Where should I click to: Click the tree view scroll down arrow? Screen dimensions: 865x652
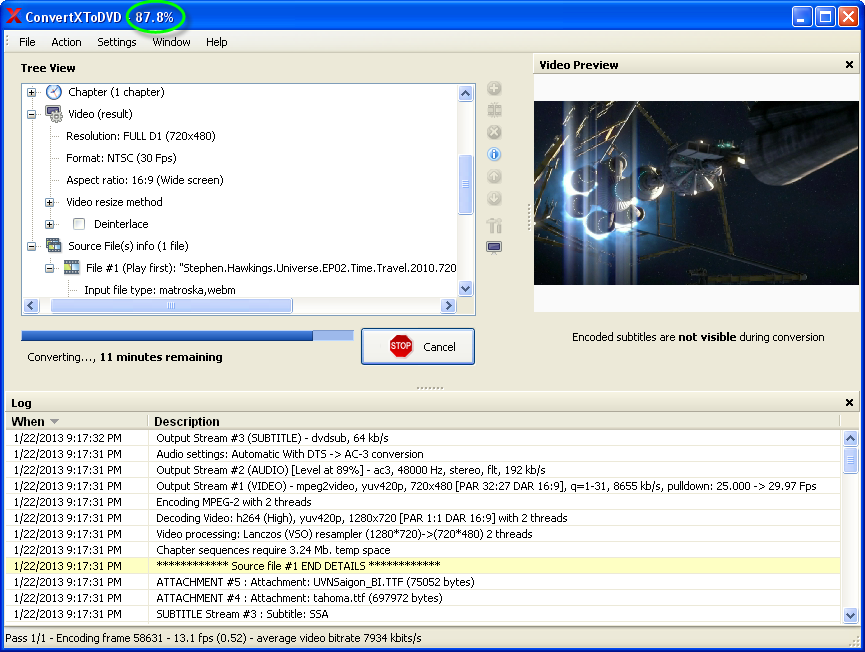[466, 288]
